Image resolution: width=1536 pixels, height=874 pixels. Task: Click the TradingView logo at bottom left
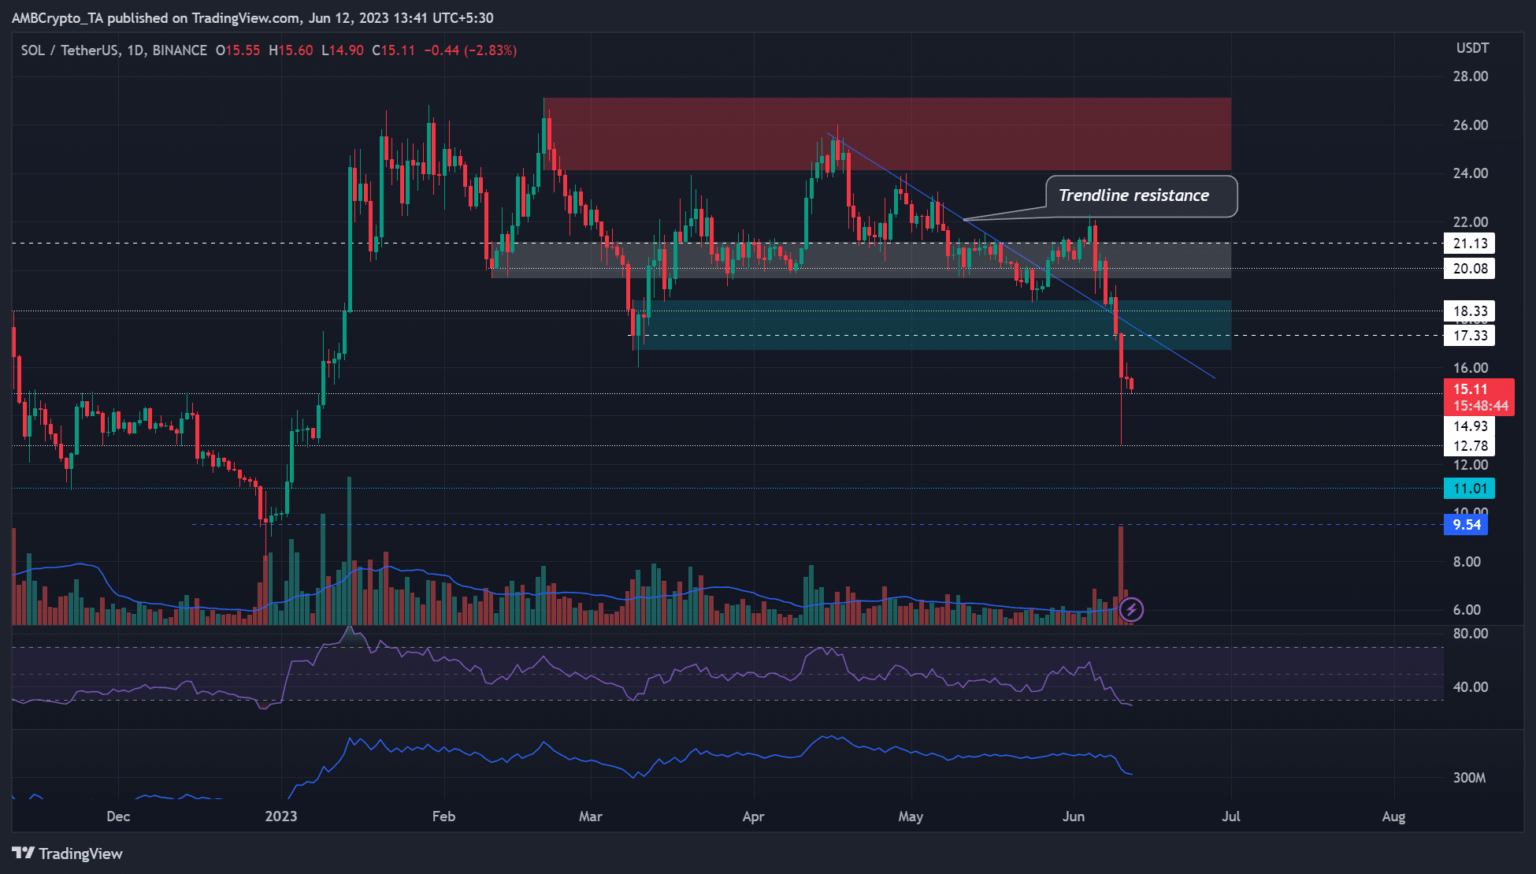(67, 853)
